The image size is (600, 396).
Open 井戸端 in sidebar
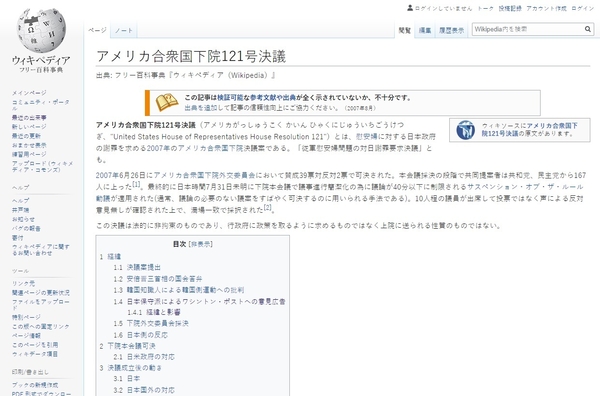[20, 210]
